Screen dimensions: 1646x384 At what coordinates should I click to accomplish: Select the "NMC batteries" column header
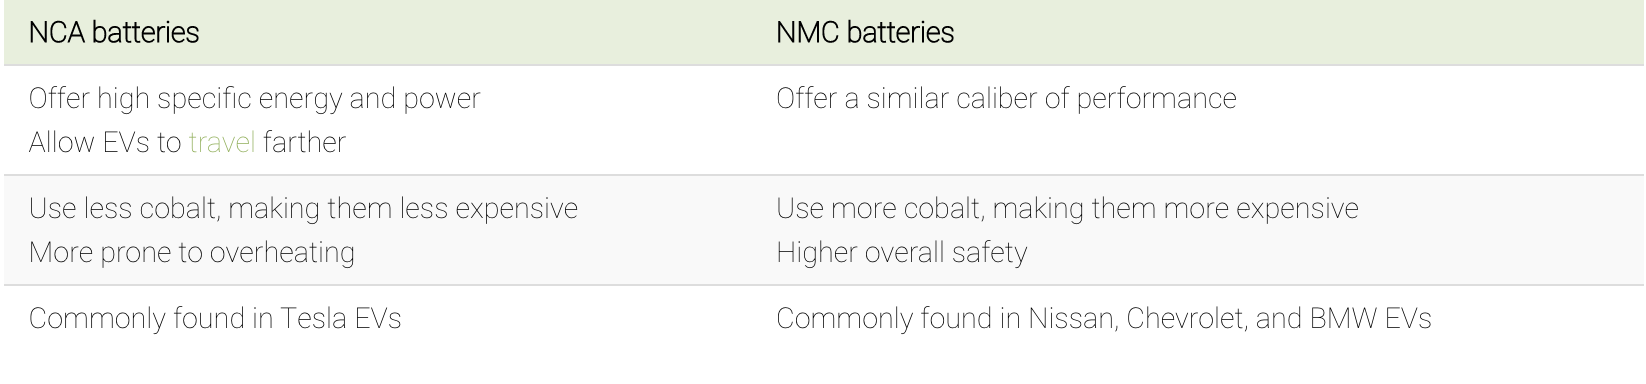tap(865, 33)
